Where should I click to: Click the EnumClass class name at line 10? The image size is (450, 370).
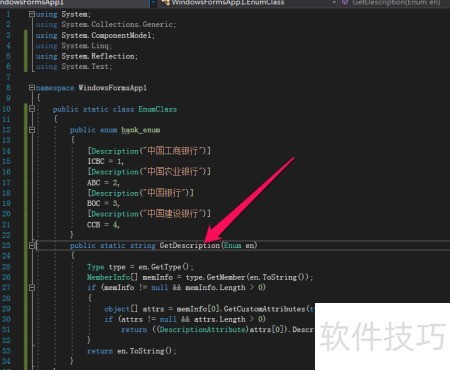(x=158, y=109)
